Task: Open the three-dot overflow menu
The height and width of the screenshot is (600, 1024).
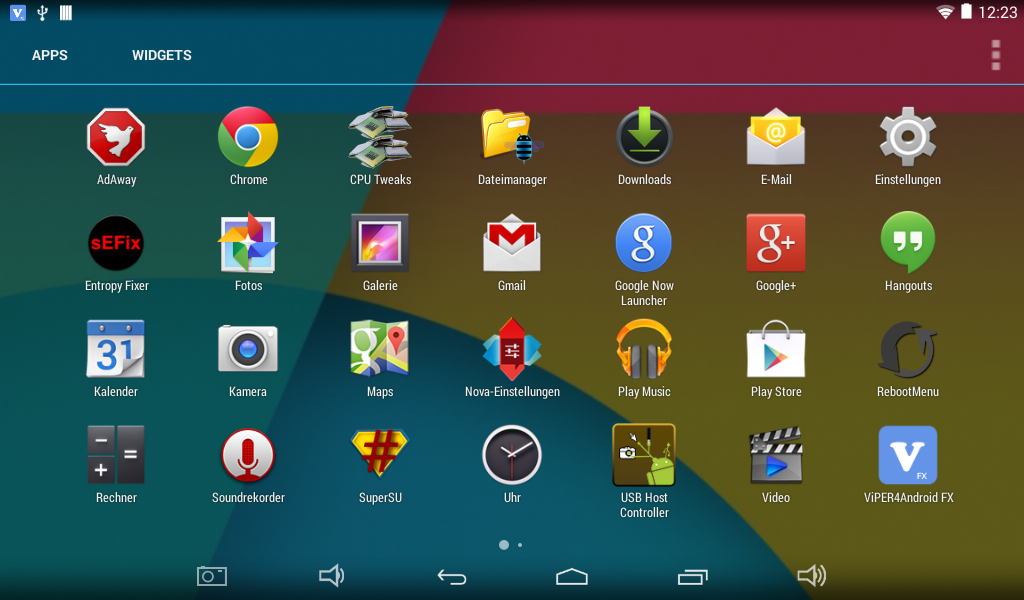Action: tap(996, 55)
